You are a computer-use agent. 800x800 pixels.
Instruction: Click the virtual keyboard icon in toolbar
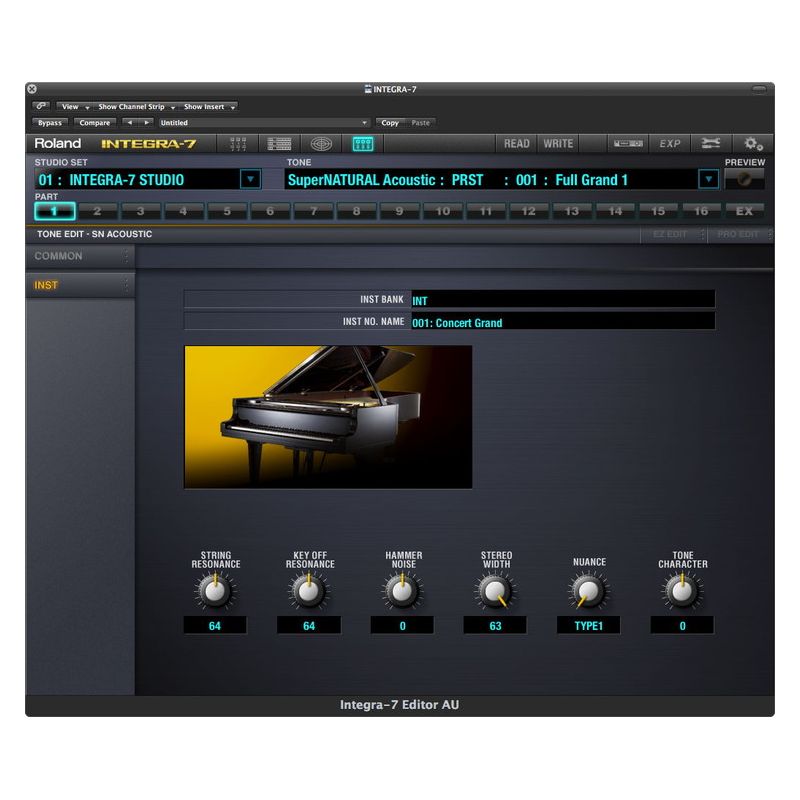(628, 144)
